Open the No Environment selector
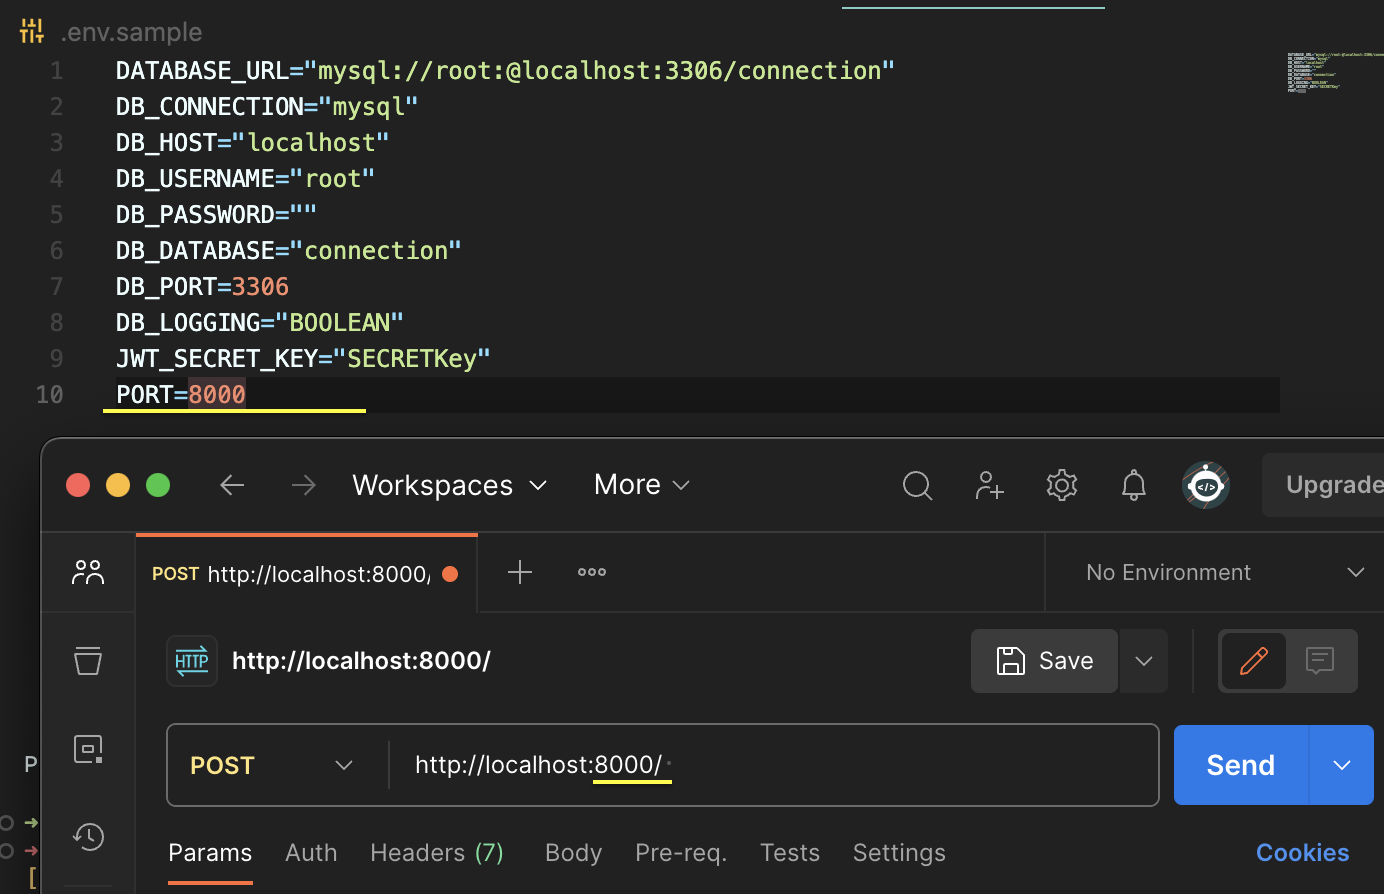 click(1225, 572)
